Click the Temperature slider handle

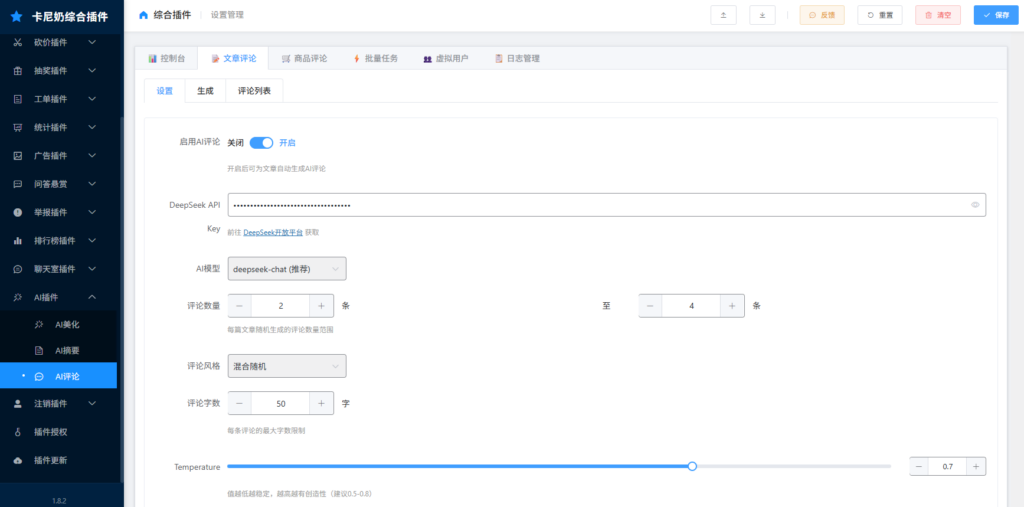pyautogui.click(x=692, y=466)
